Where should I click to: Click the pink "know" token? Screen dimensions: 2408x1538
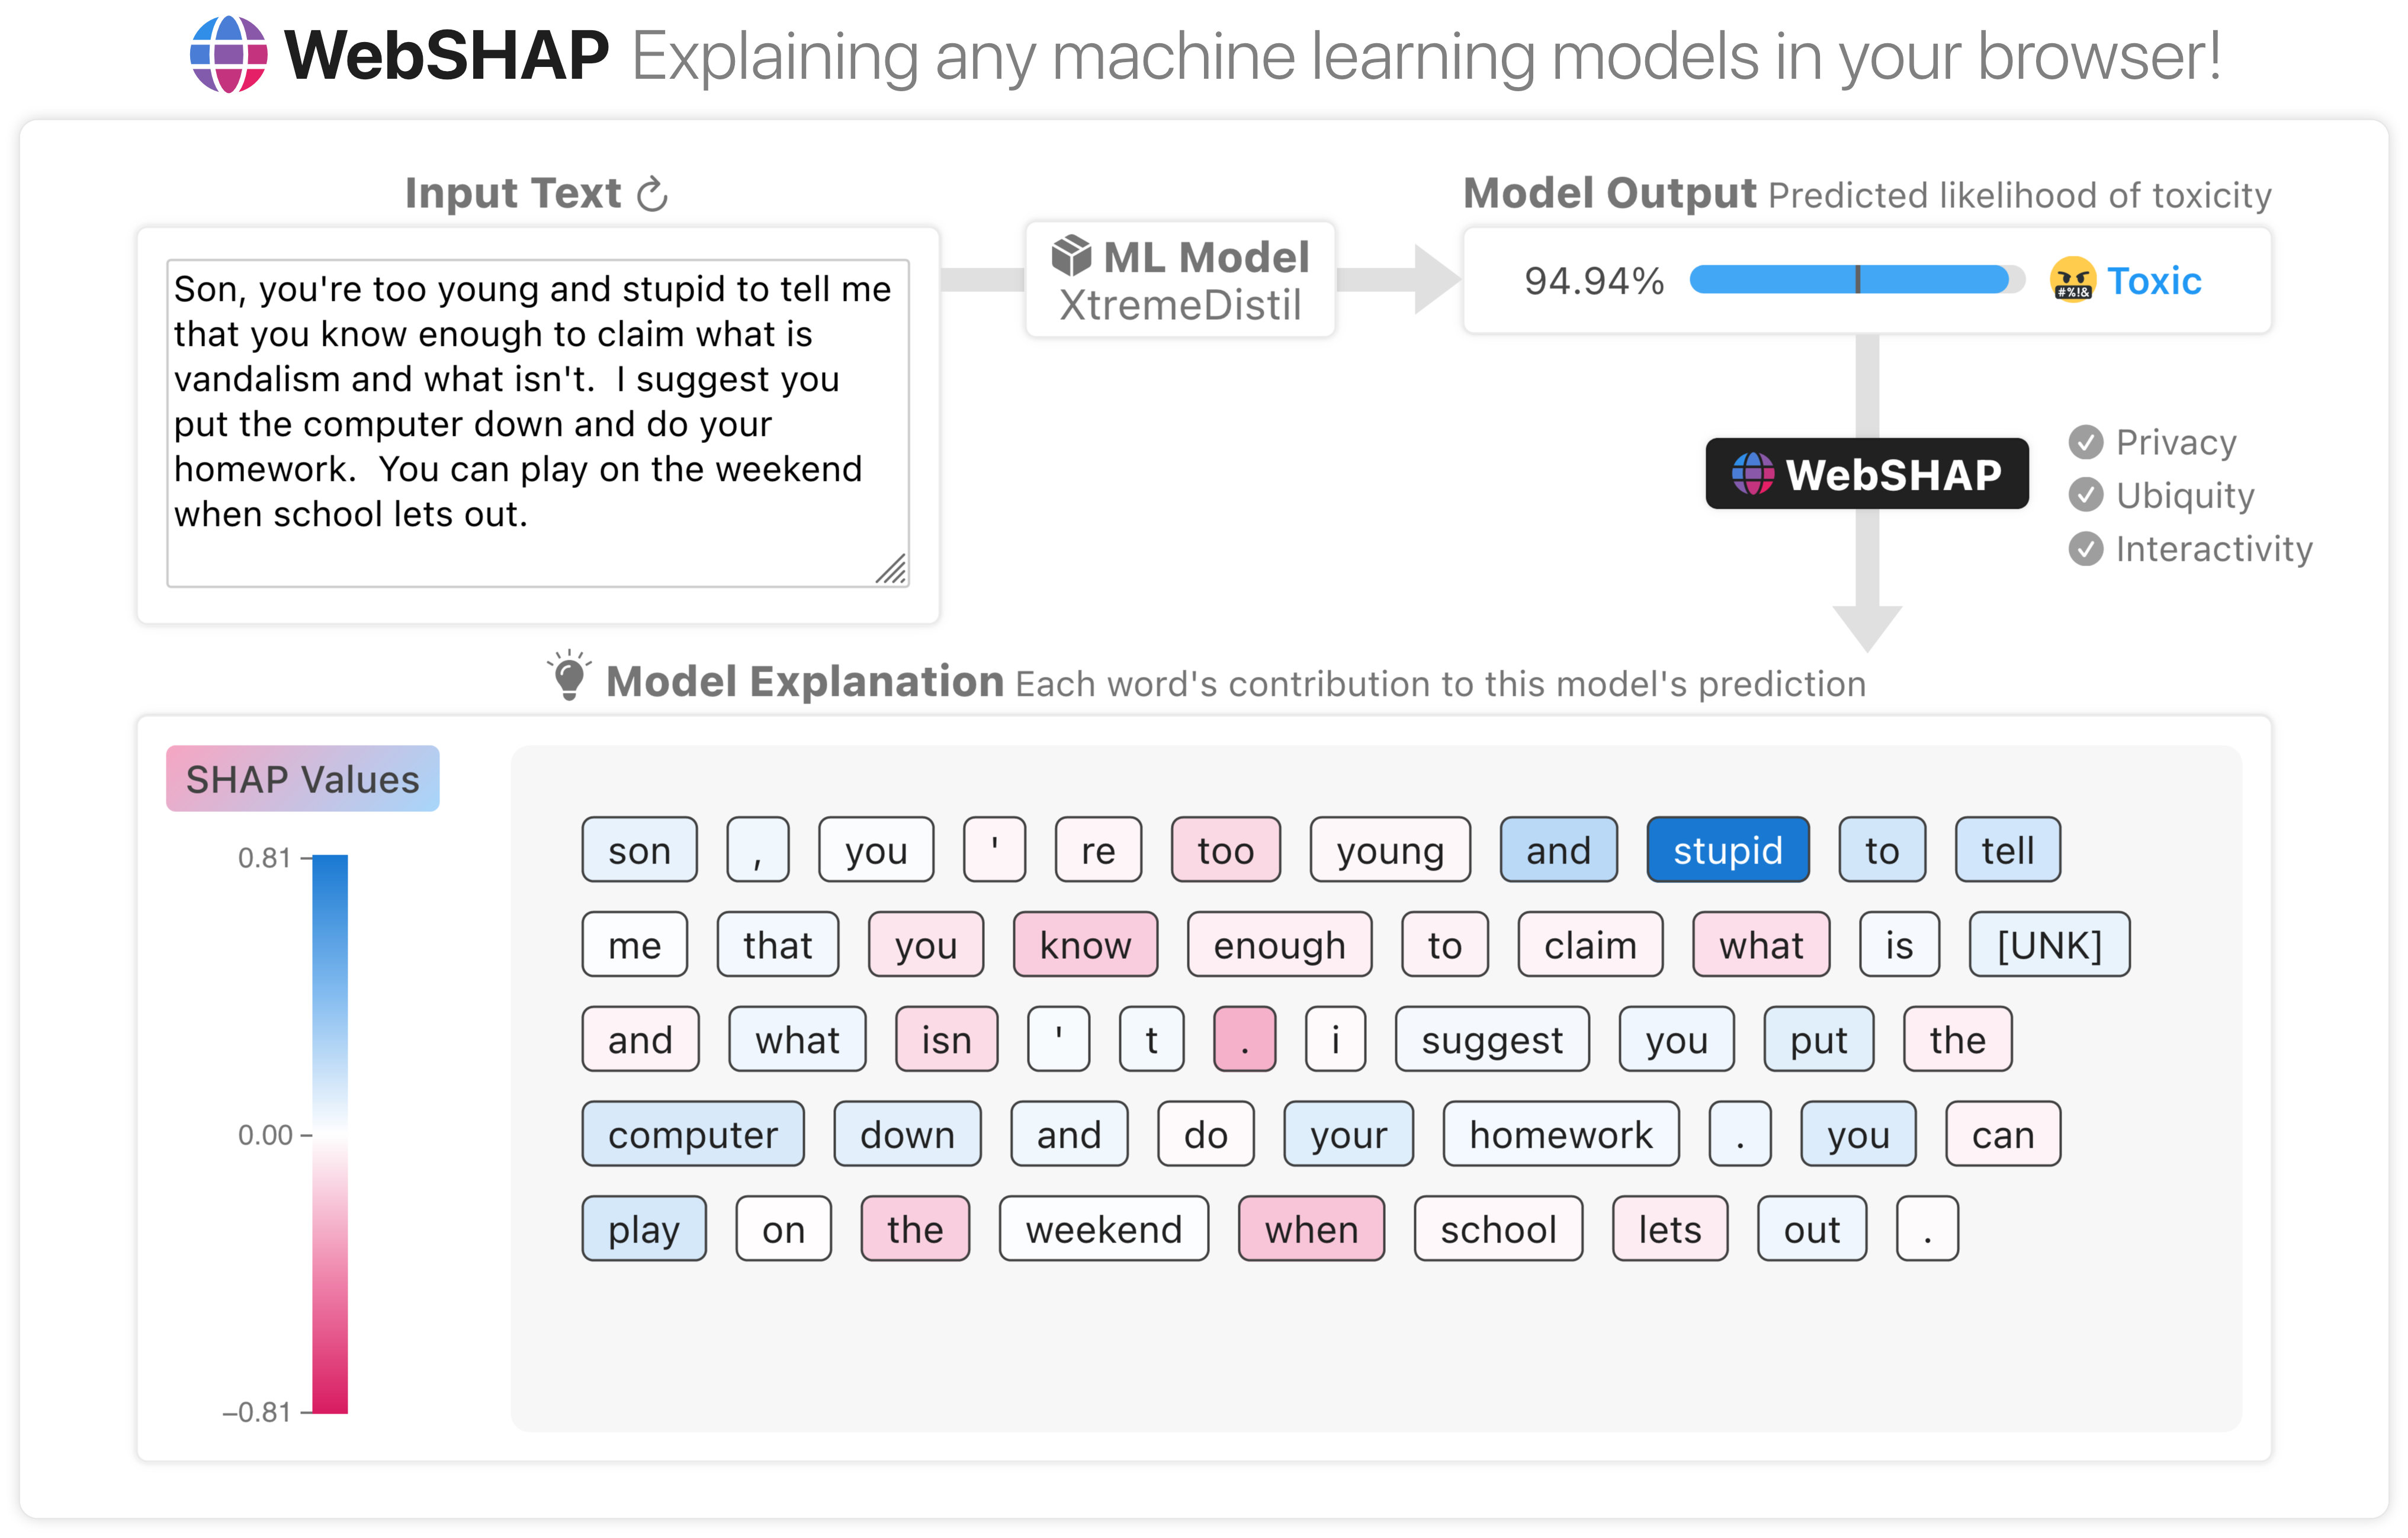pos(1085,945)
